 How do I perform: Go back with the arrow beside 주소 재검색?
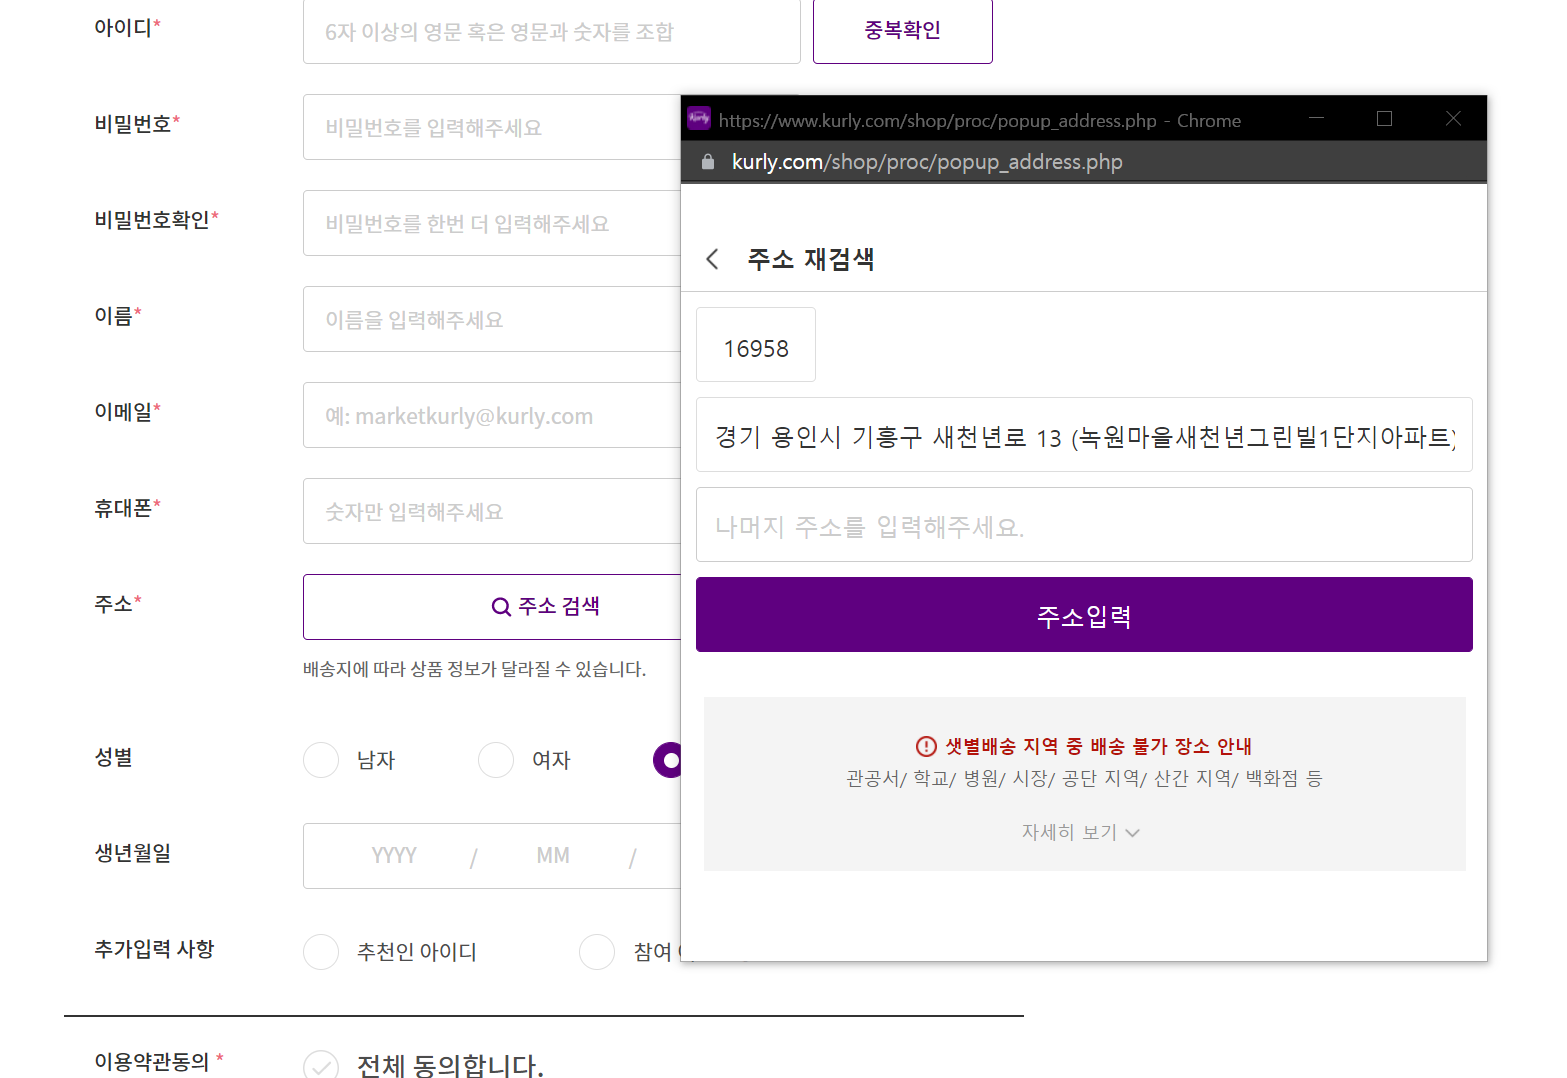tap(712, 259)
